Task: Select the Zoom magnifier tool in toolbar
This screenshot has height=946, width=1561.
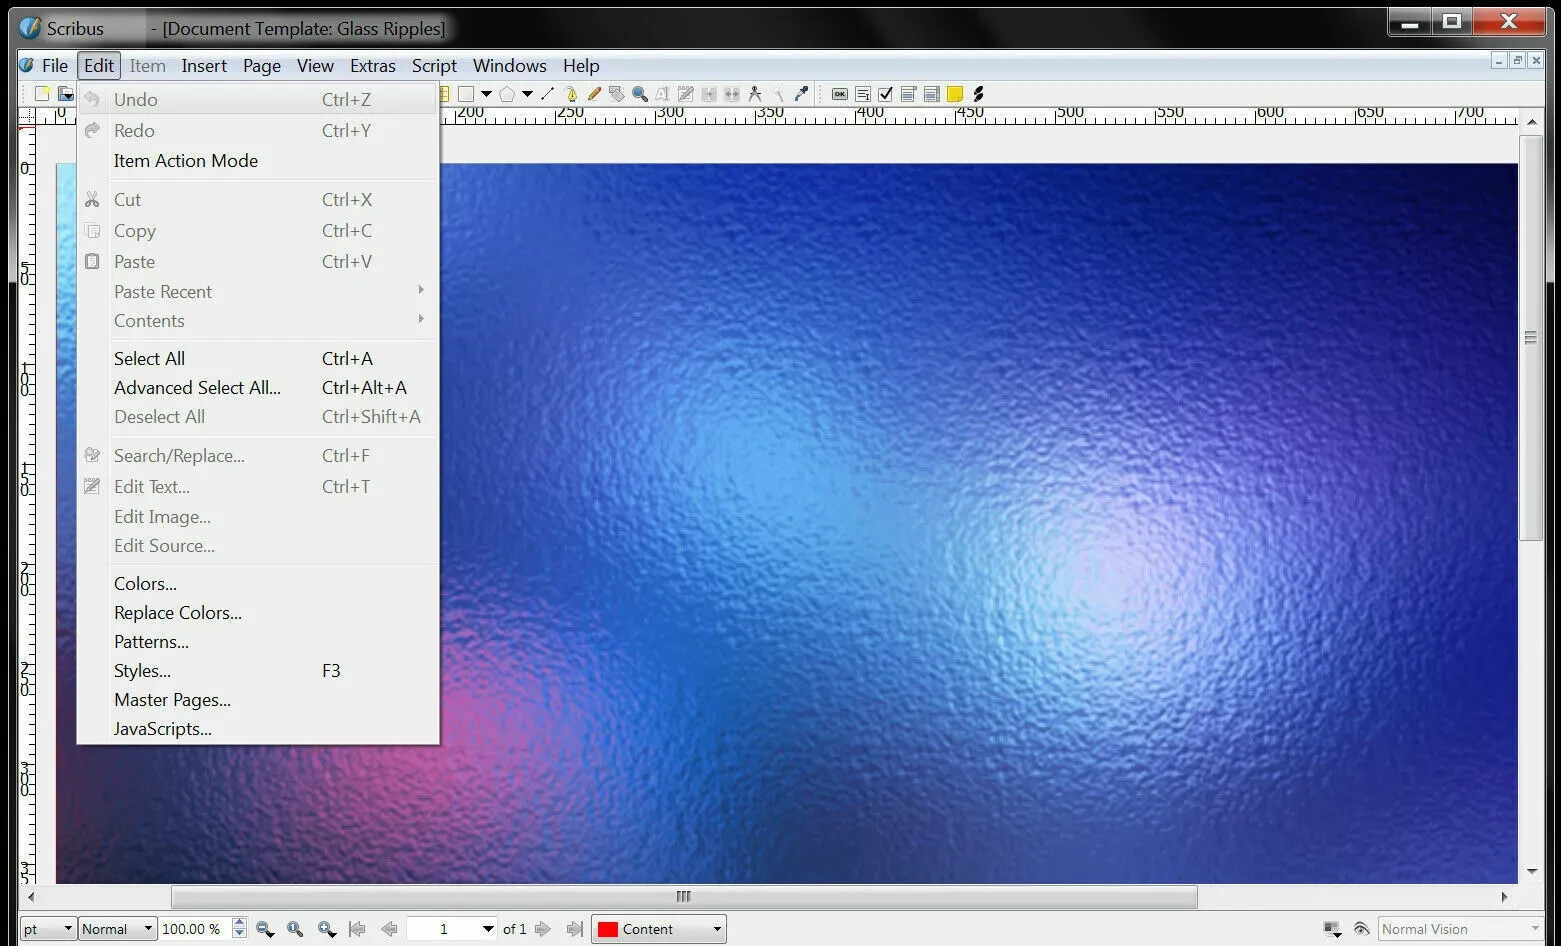Action: (640, 94)
